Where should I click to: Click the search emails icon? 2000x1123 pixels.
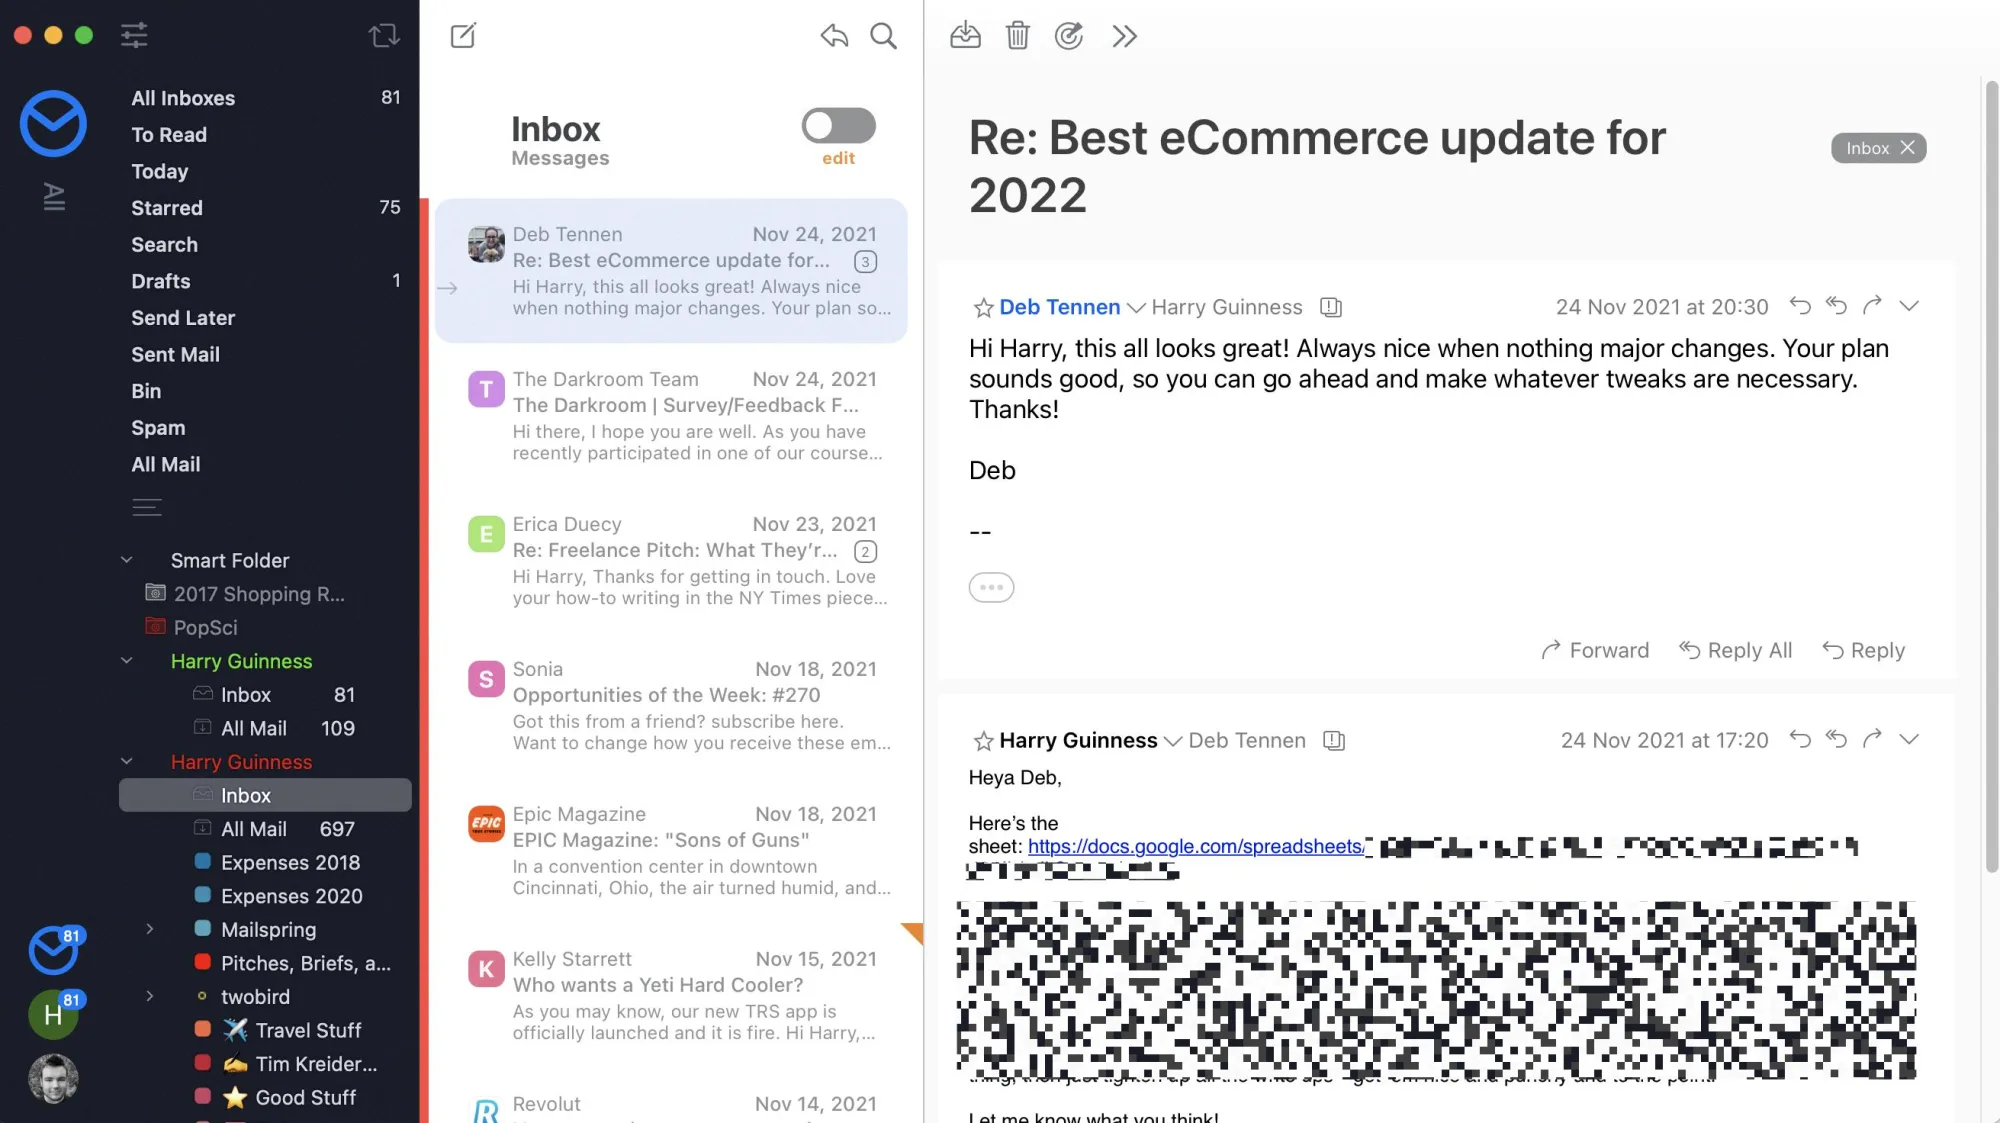(883, 34)
